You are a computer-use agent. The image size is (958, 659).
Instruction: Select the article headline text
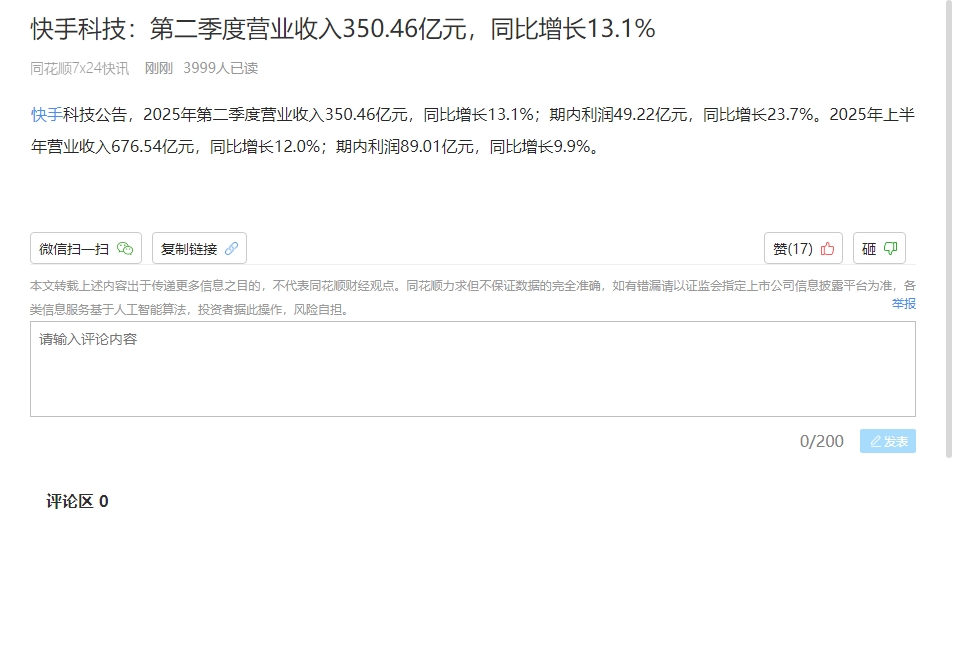[x=343, y=29]
